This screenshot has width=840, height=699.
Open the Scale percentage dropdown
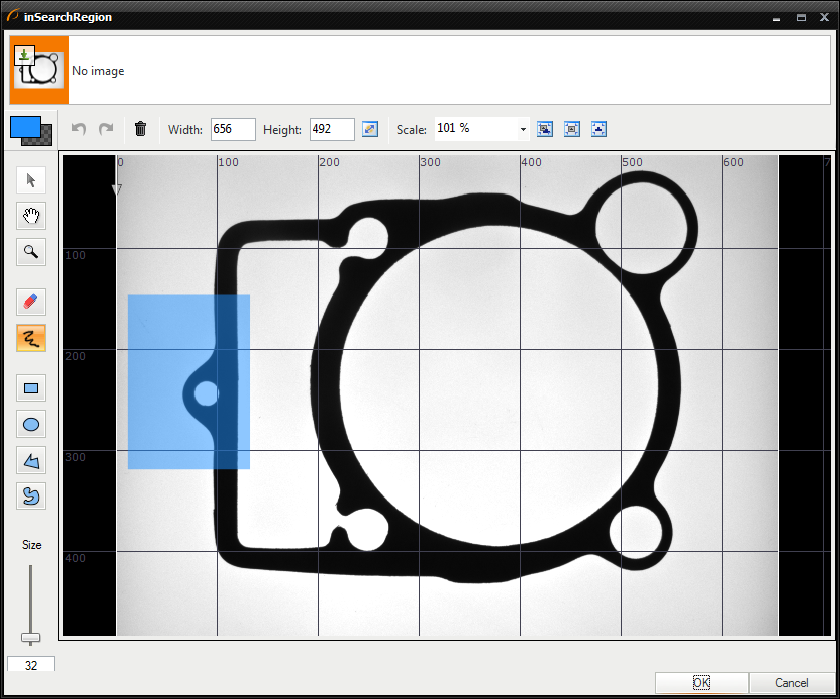point(523,129)
